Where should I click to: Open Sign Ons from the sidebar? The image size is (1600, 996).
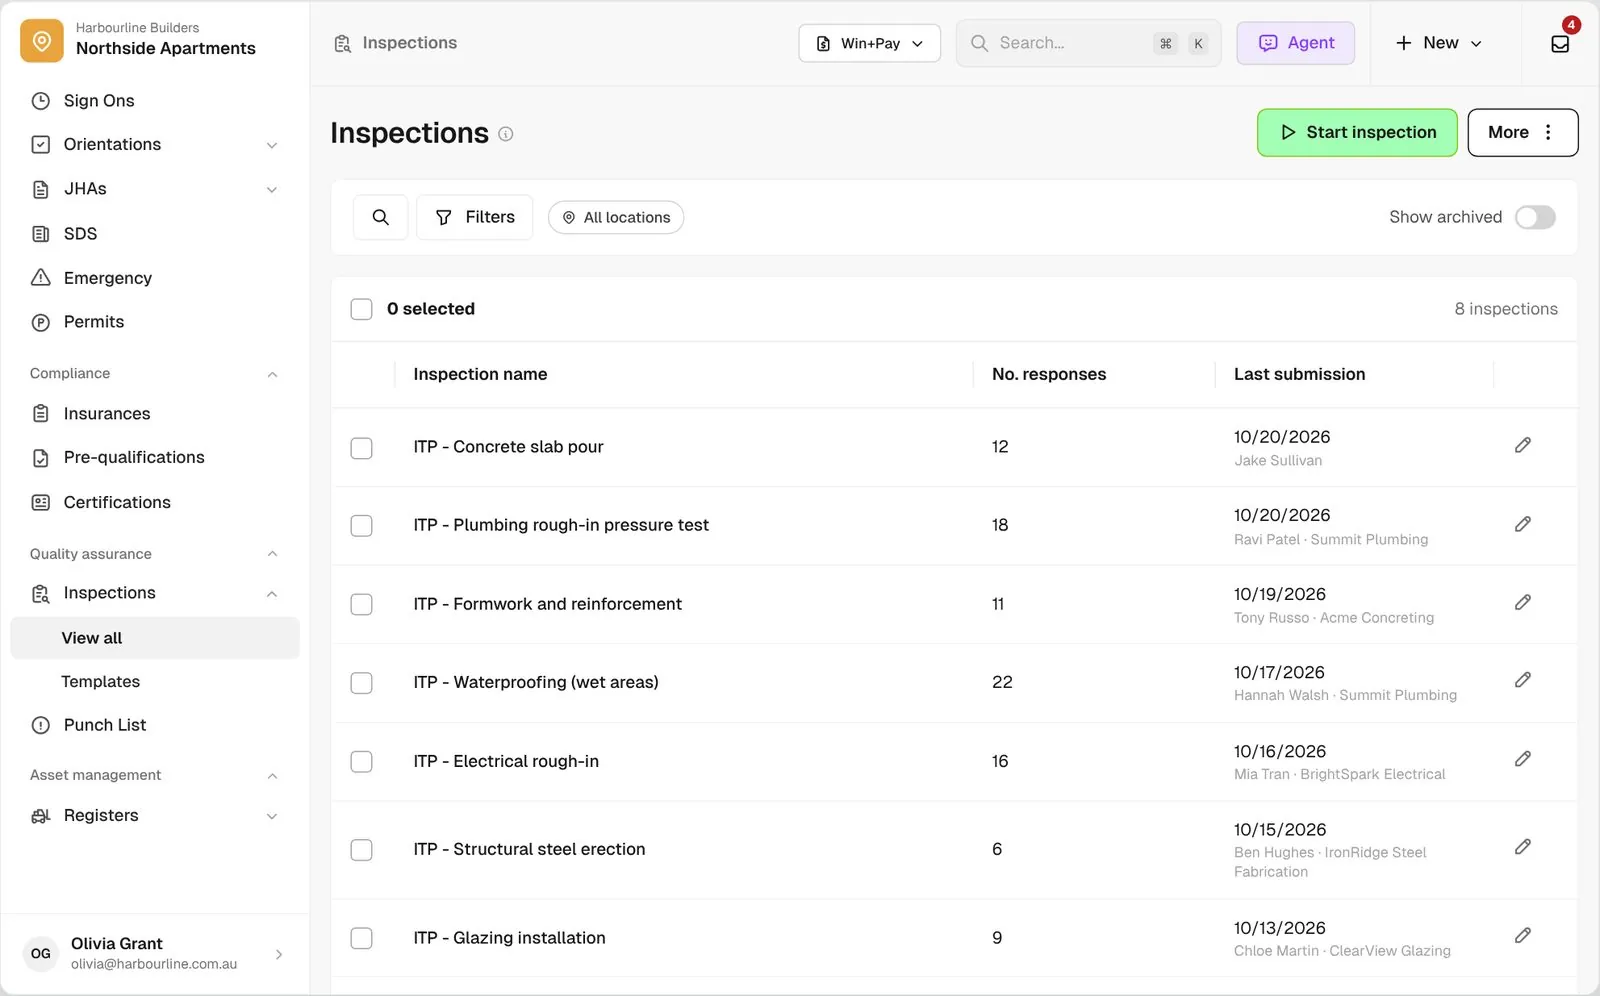[x=99, y=100]
